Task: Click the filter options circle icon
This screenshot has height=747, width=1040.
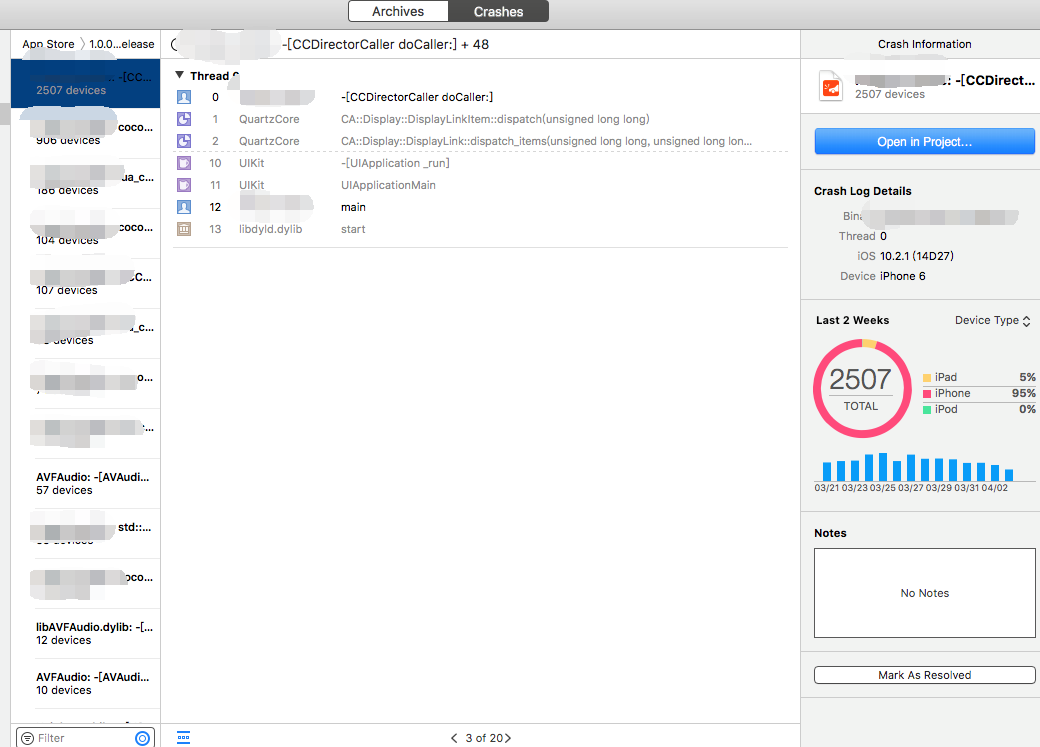Action: [143, 738]
